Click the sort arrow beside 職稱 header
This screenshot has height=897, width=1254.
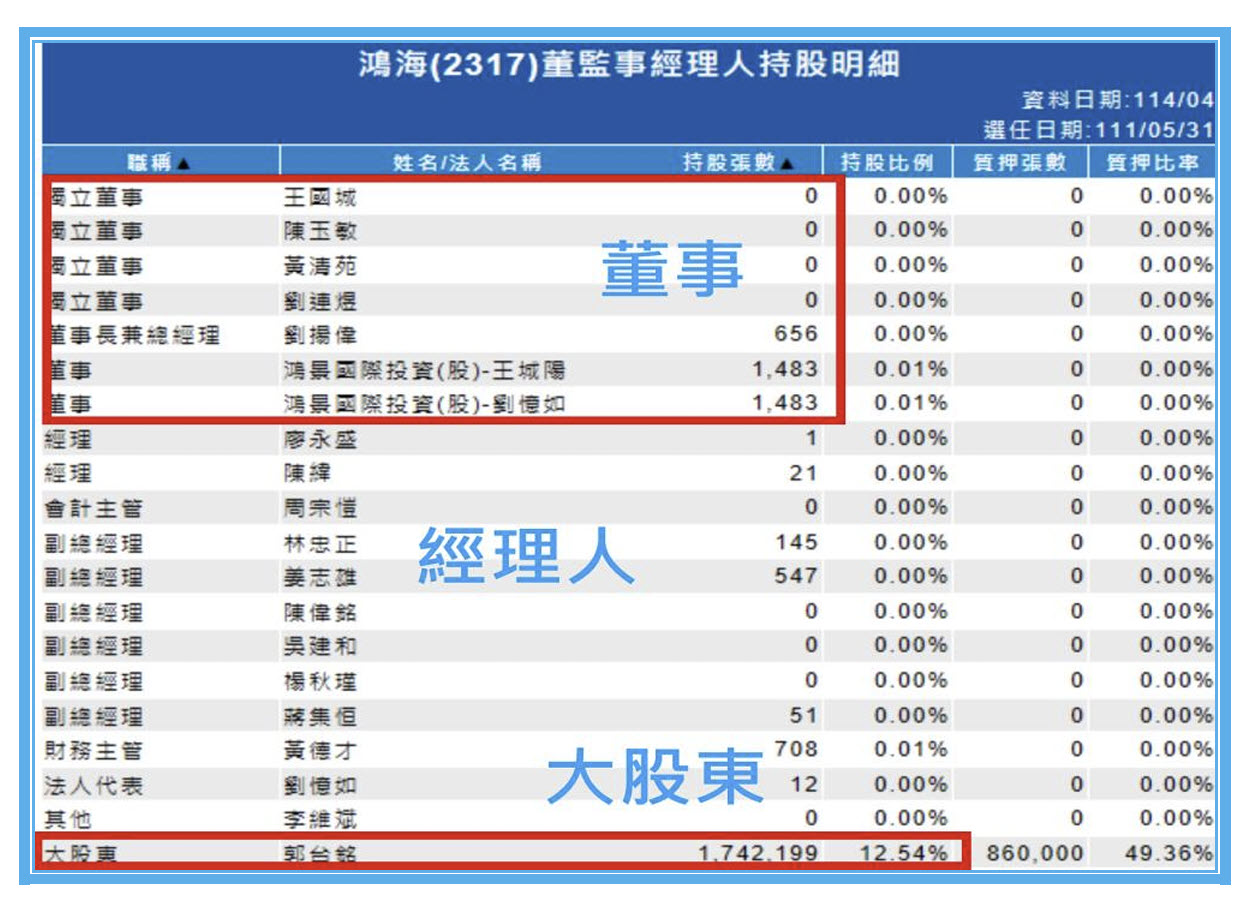184,162
